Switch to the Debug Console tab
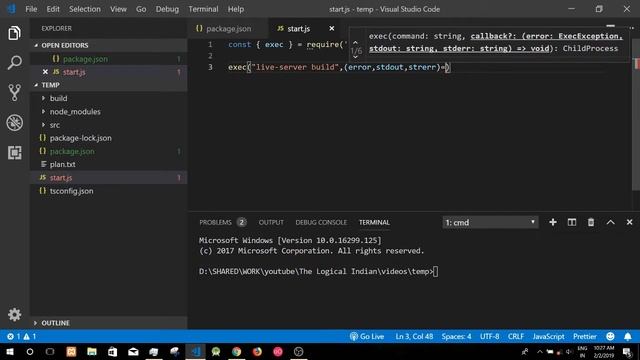Screen dimensions: 640x360 [321, 222]
